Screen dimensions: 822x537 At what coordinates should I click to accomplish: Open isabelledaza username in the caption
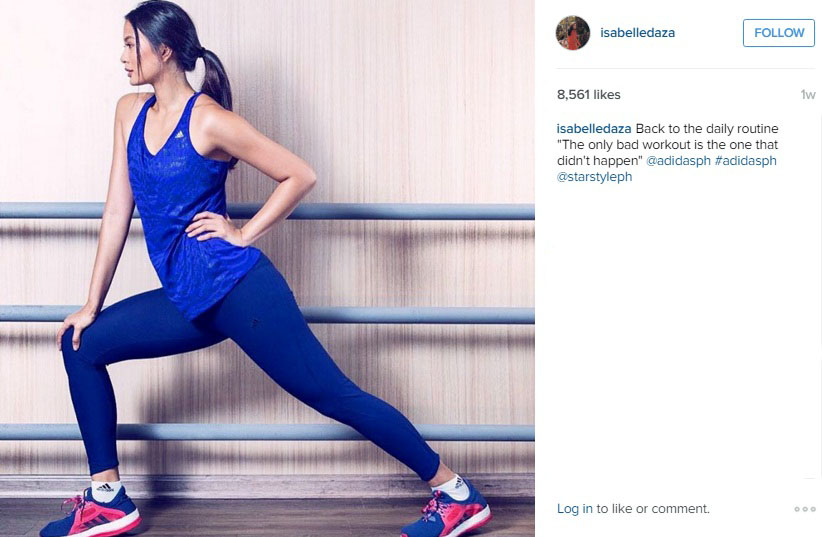(594, 128)
